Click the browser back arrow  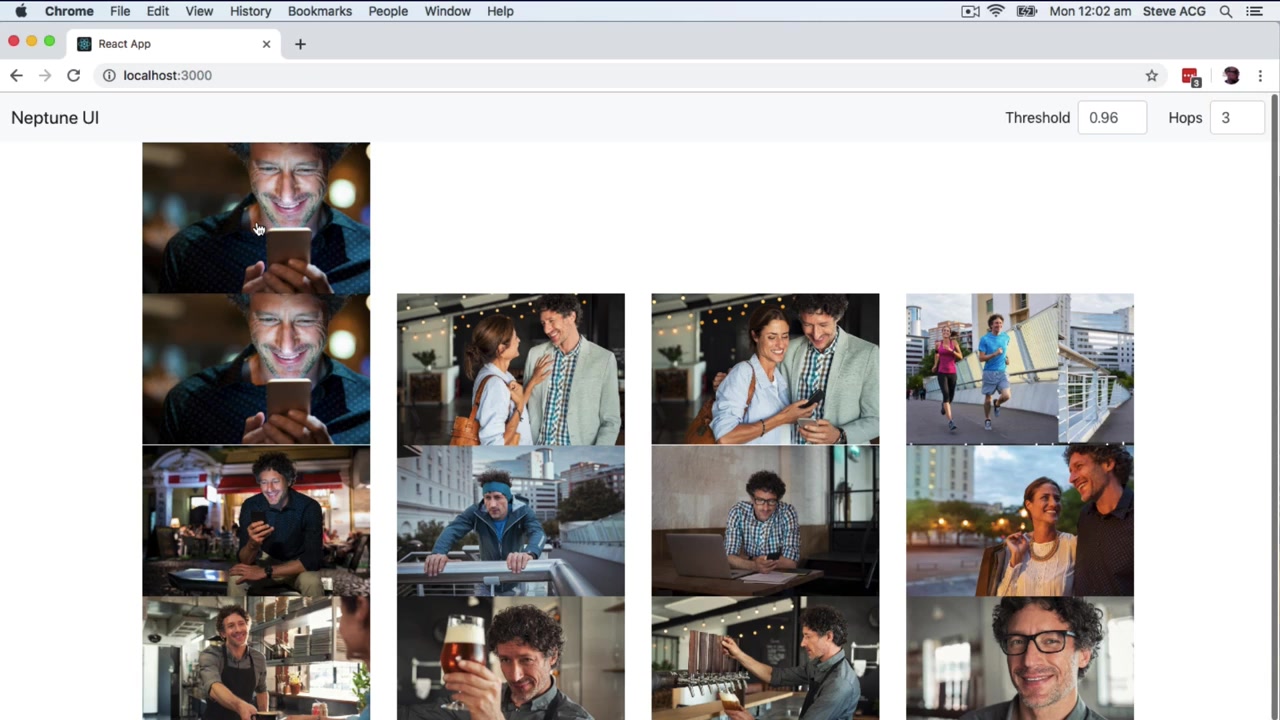[x=16, y=75]
